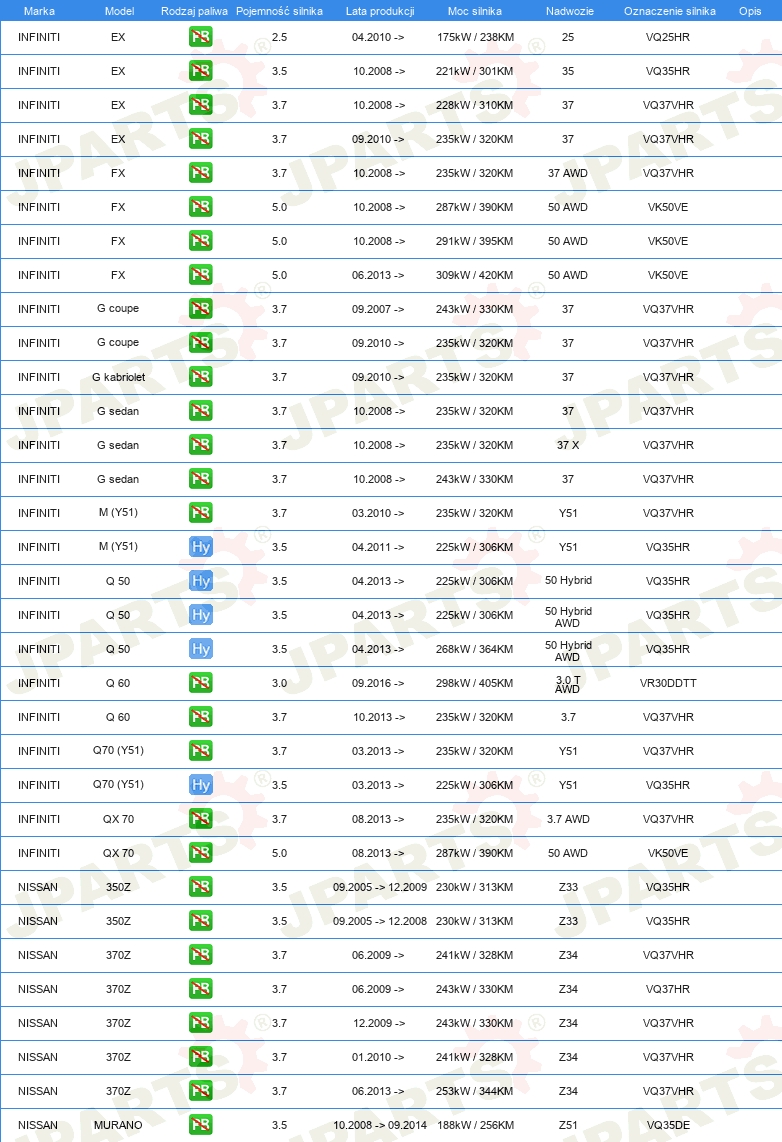Click petrol icon in G kabriolet row
Screen dimensions: 782x1142
coord(200,377)
